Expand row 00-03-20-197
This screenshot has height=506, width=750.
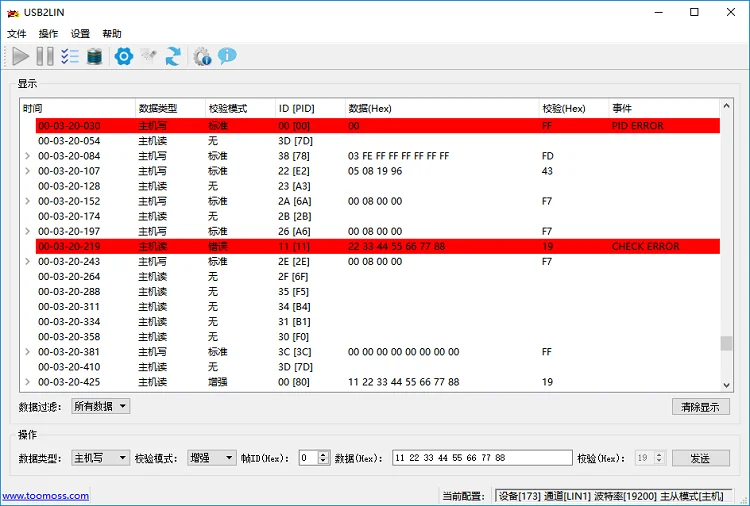[x=27, y=231]
